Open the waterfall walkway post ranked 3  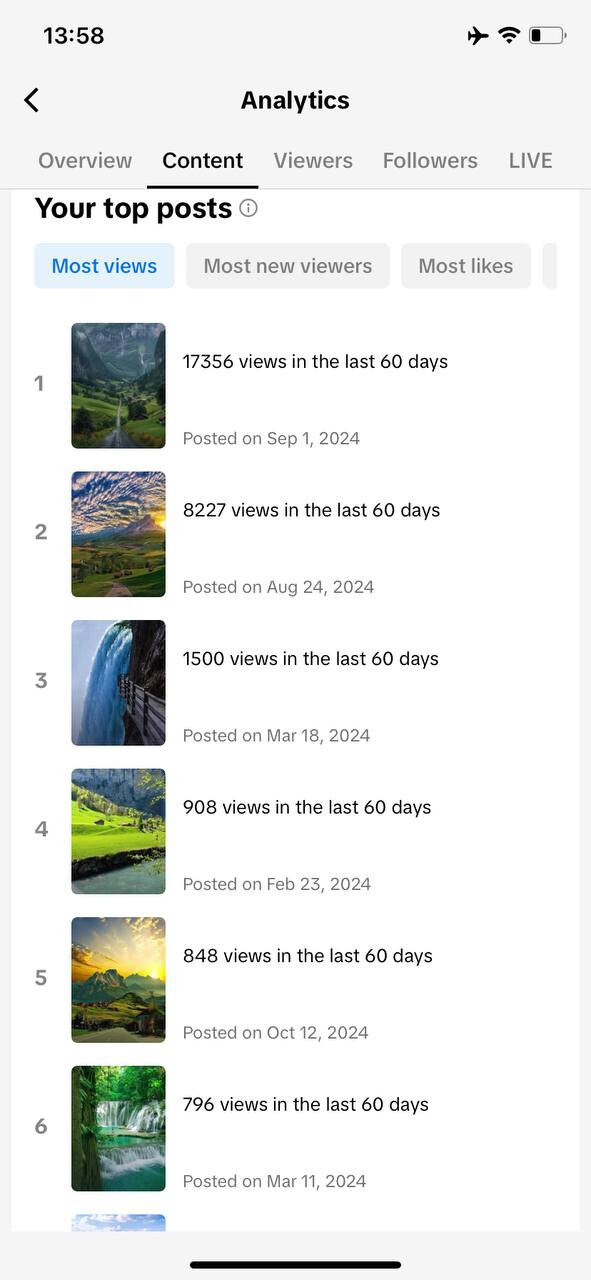pyautogui.click(x=118, y=683)
